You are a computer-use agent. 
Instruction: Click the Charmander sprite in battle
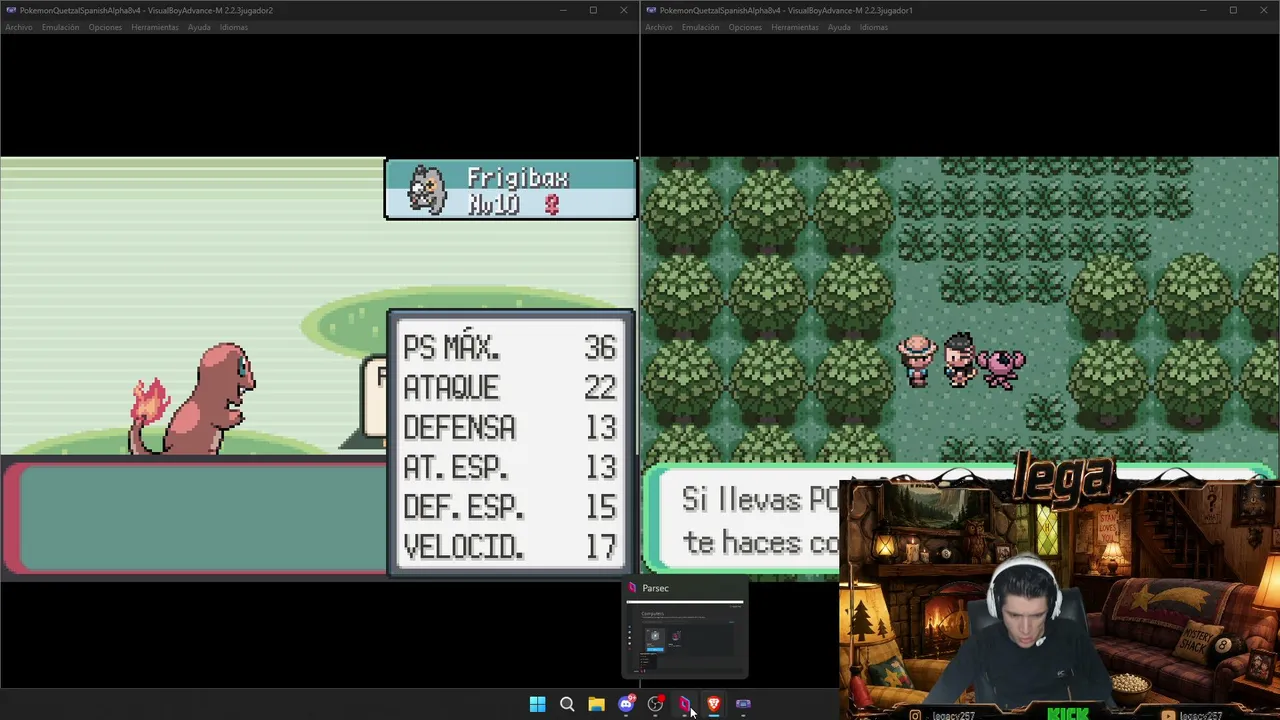[193, 400]
